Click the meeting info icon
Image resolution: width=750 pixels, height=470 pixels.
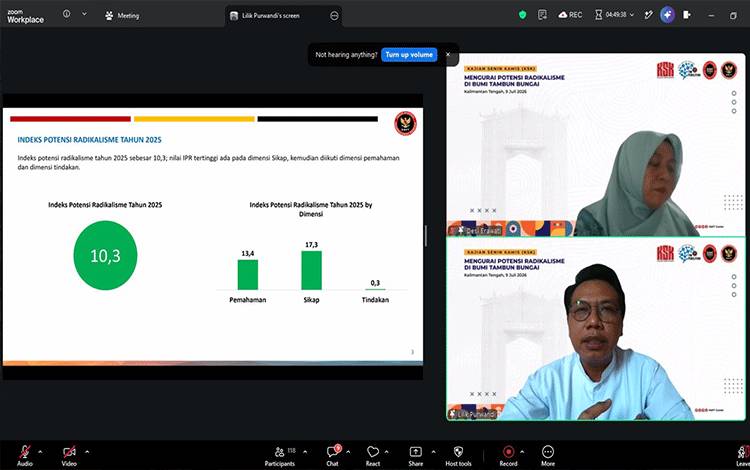[66, 14]
